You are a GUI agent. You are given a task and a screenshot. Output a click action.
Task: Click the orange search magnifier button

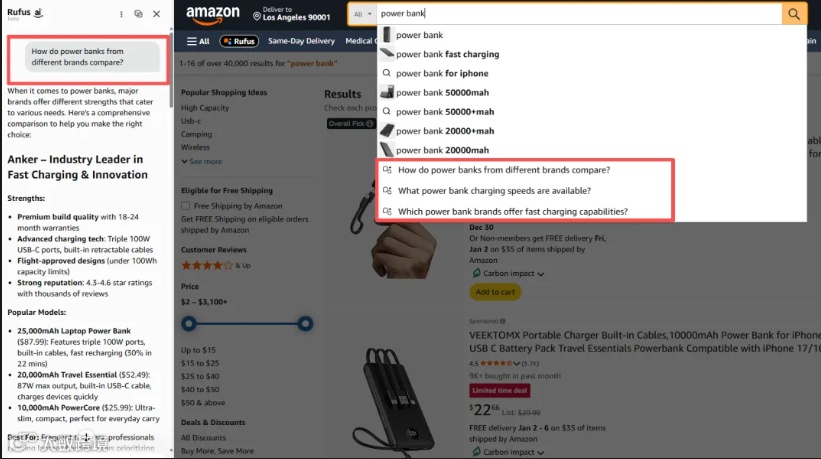tap(794, 14)
